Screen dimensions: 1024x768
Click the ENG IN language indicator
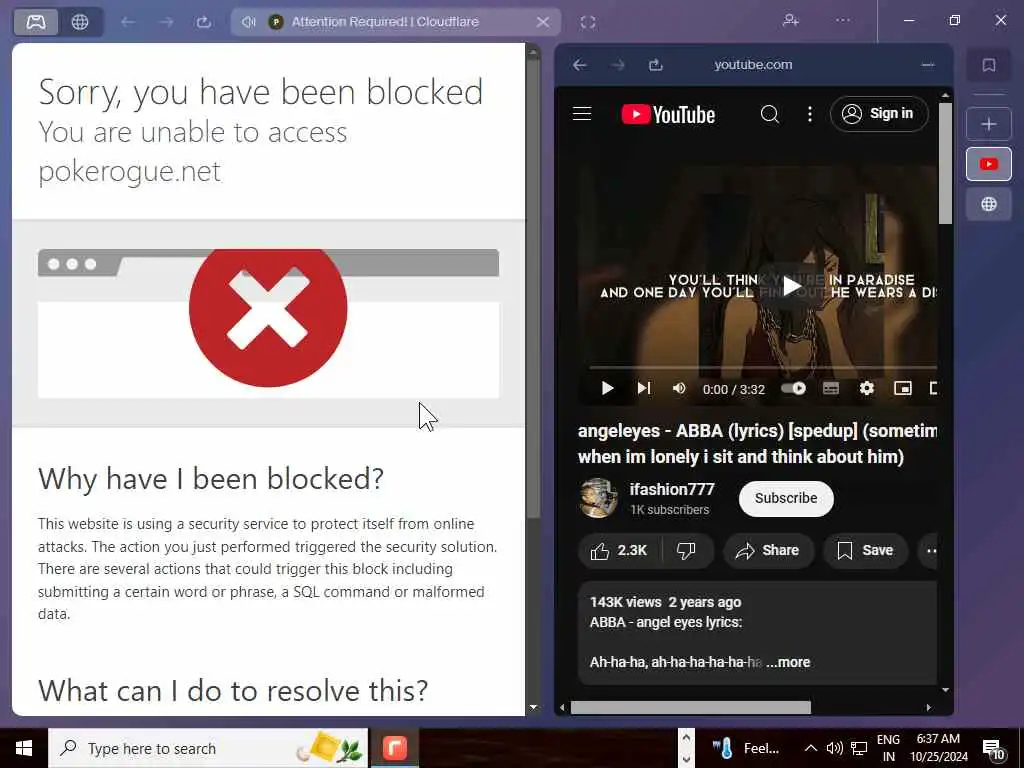[888, 748]
